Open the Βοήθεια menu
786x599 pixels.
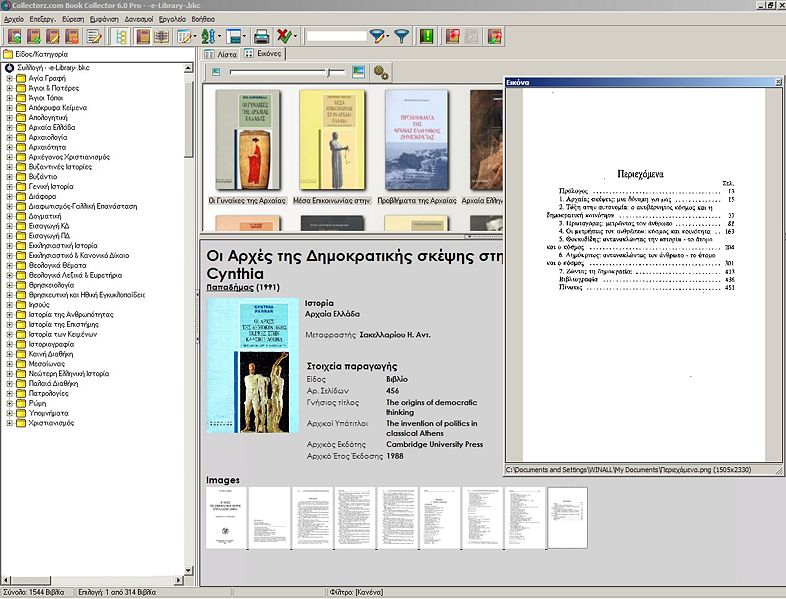pyautogui.click(x=203, y=19)
